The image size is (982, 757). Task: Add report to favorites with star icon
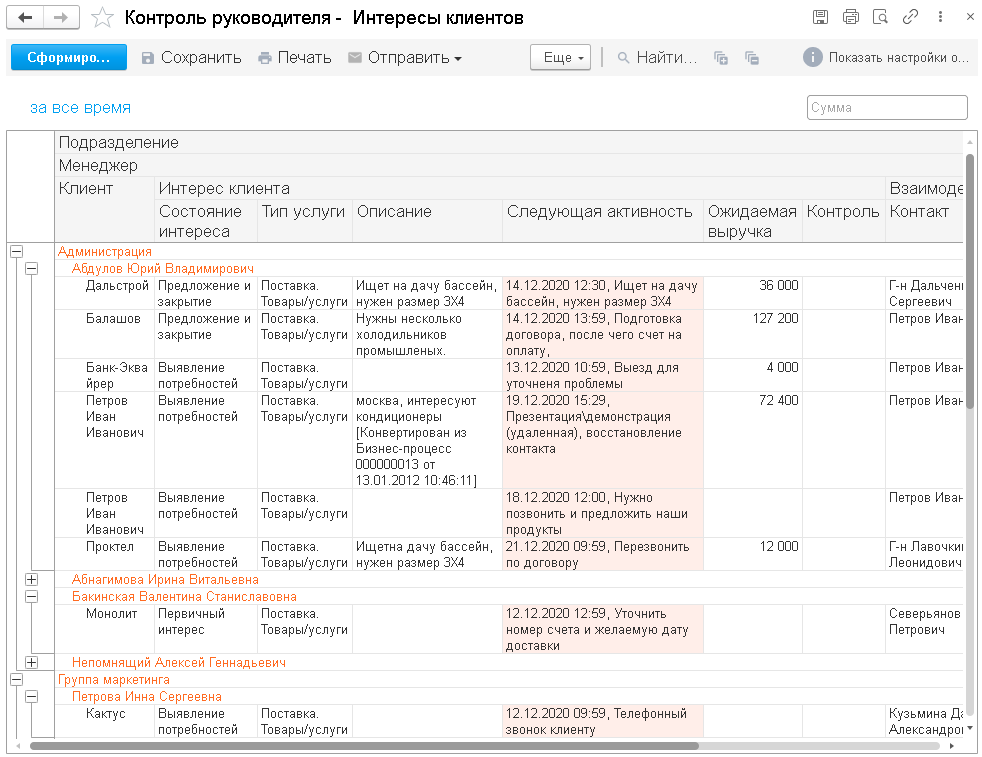coord(102,18)
